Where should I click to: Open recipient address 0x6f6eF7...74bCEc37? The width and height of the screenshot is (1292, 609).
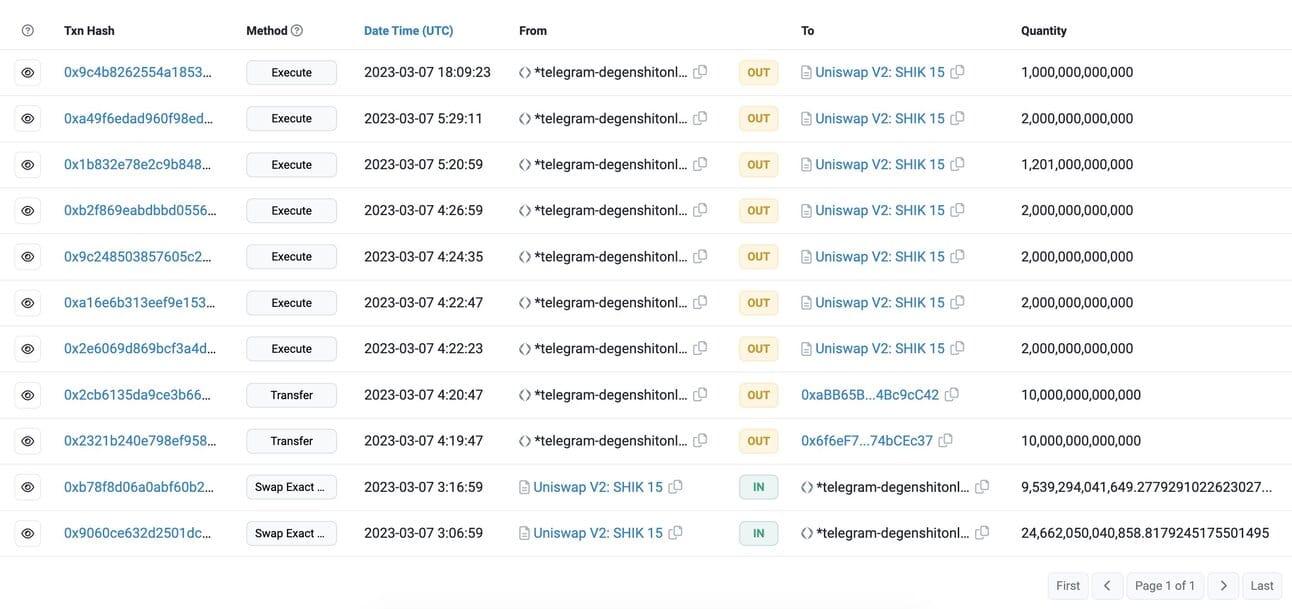tap(867, 441)
